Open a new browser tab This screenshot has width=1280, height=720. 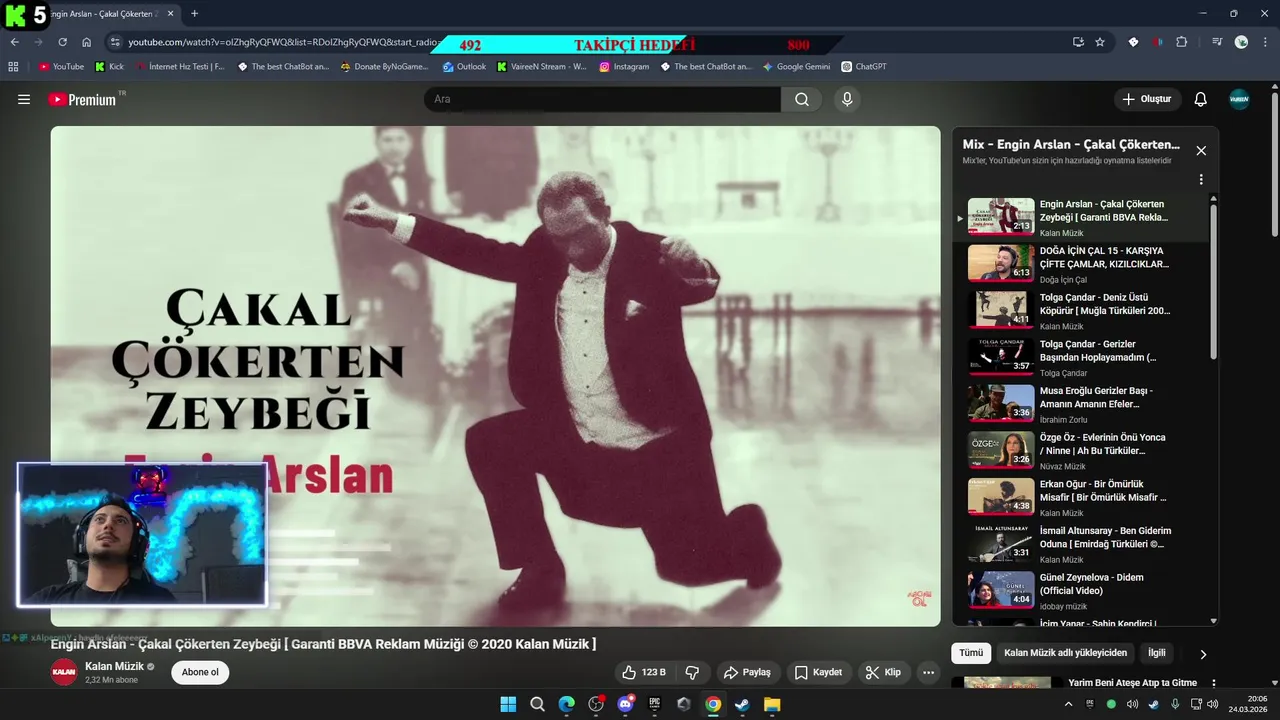(x=194, y=13)
